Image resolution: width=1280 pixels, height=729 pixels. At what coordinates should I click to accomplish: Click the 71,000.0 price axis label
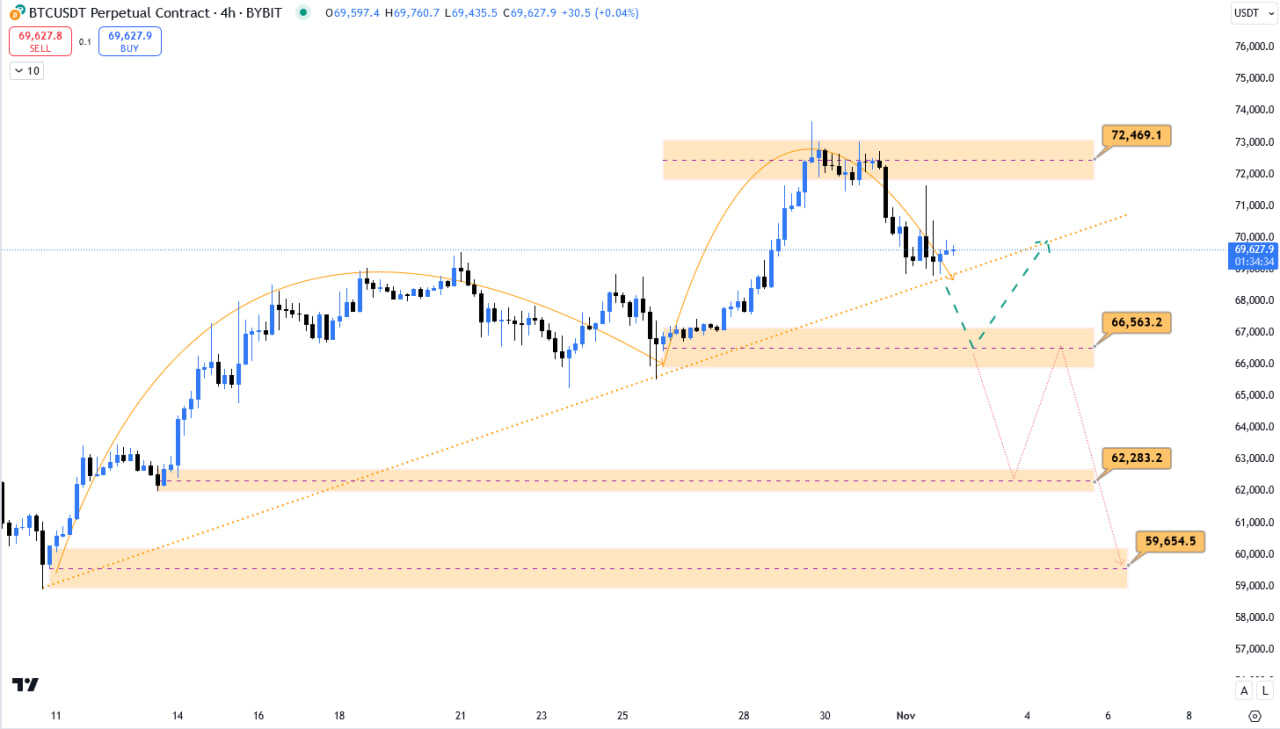click(x=1254, y=205)
